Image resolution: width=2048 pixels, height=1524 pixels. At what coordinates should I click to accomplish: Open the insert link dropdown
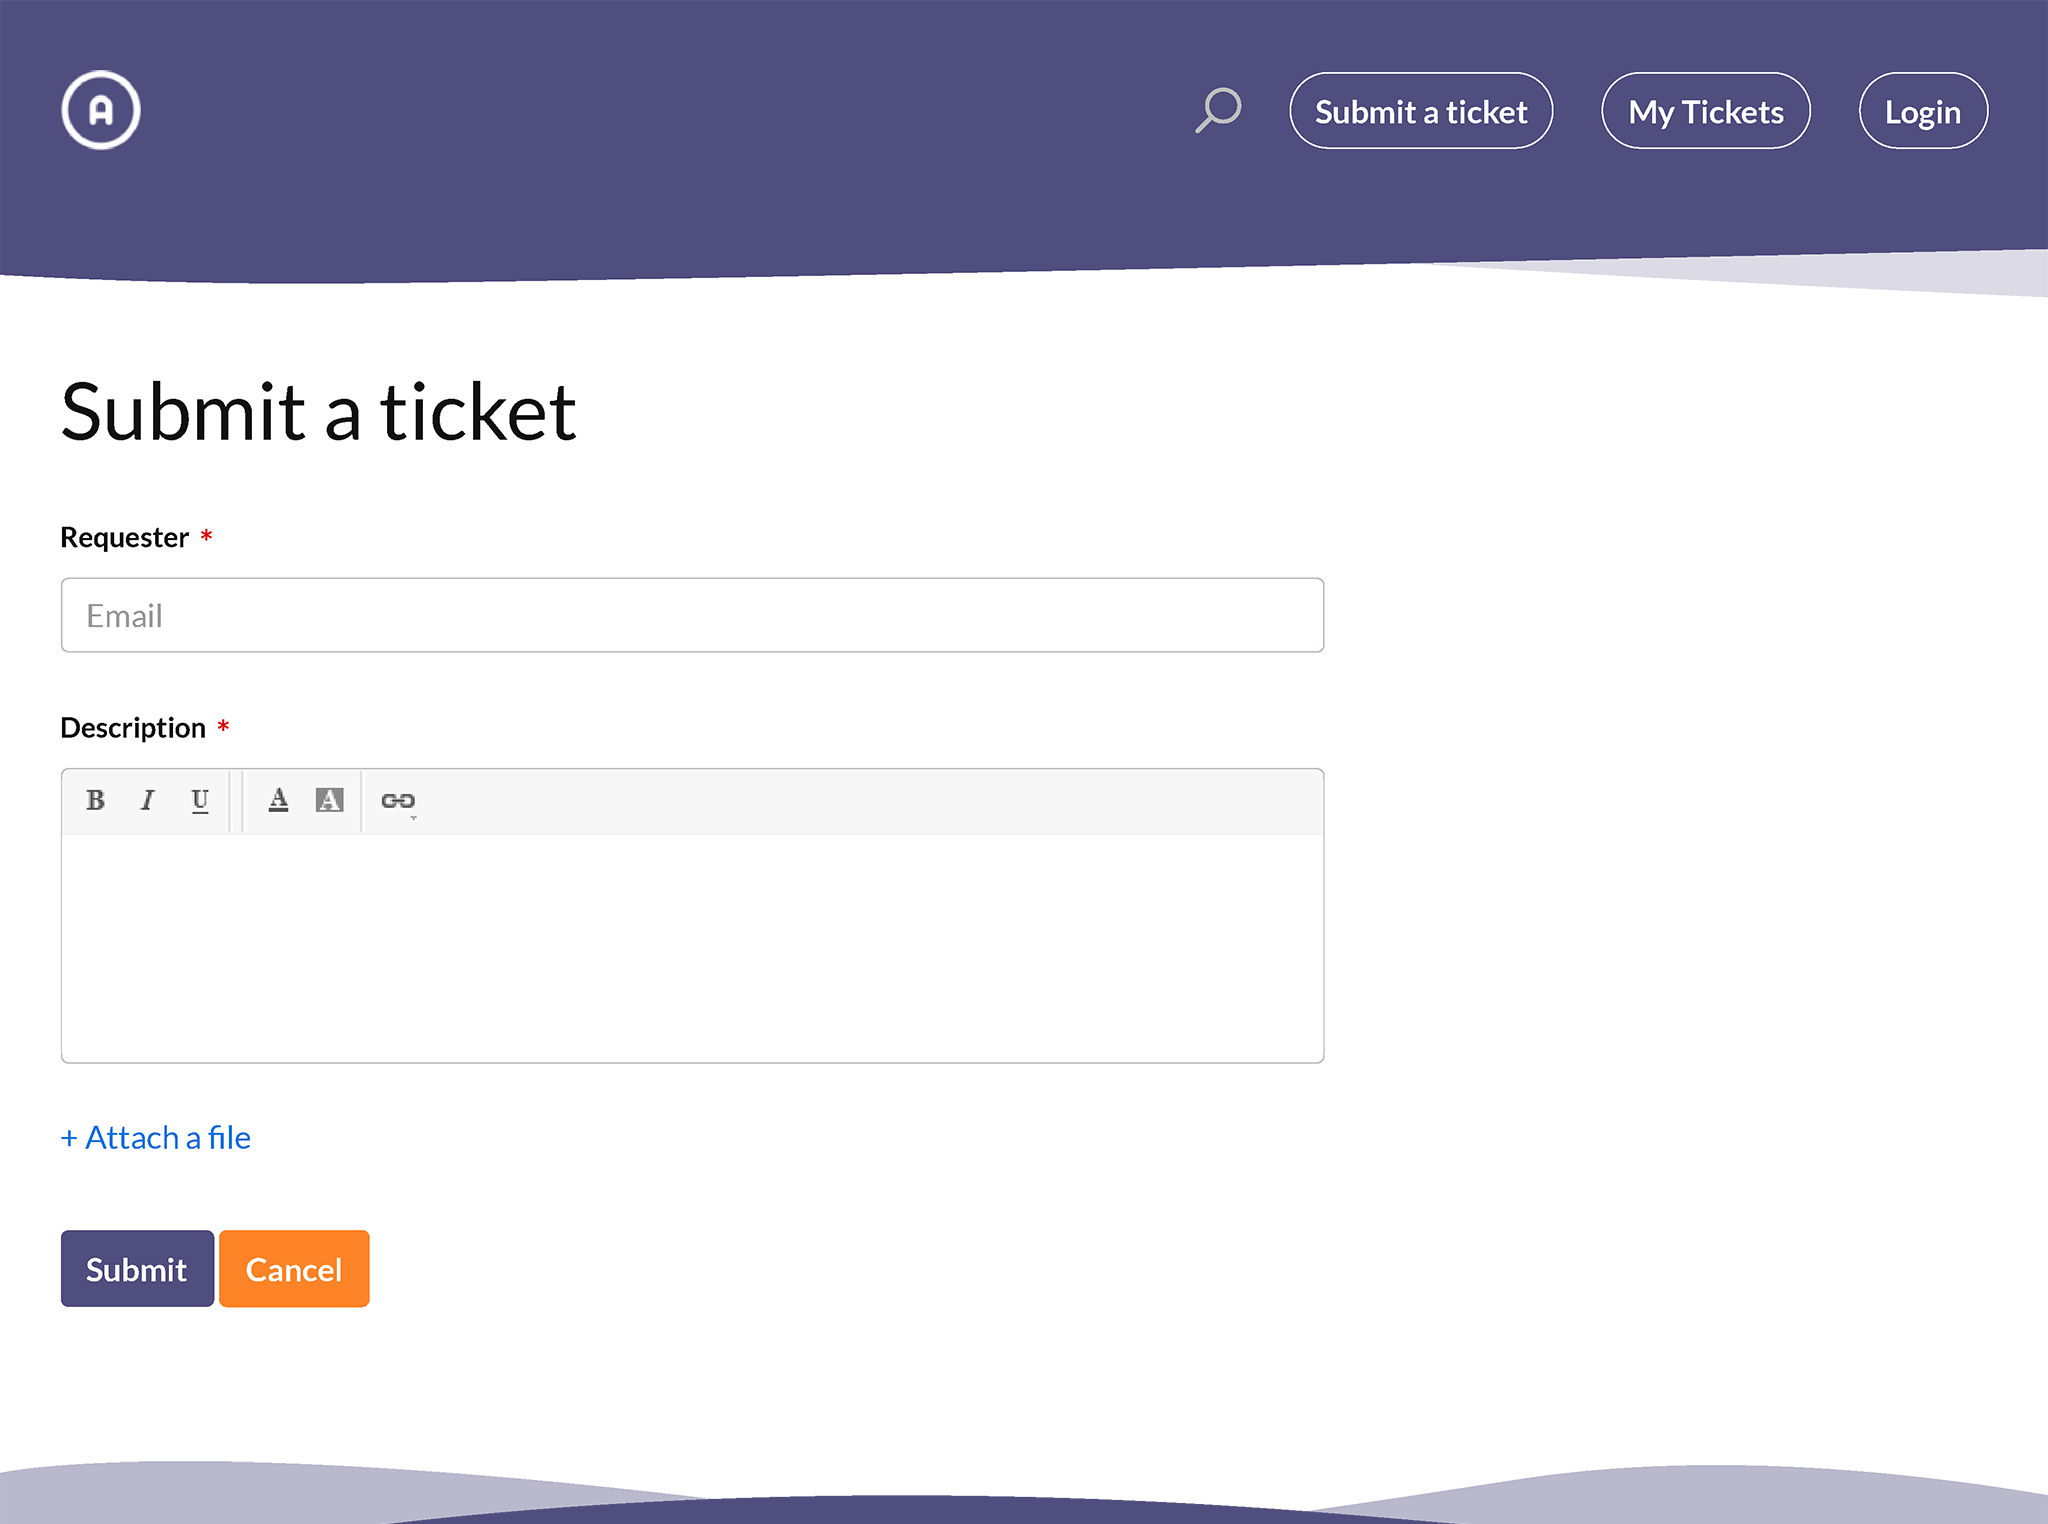(398, 801)
